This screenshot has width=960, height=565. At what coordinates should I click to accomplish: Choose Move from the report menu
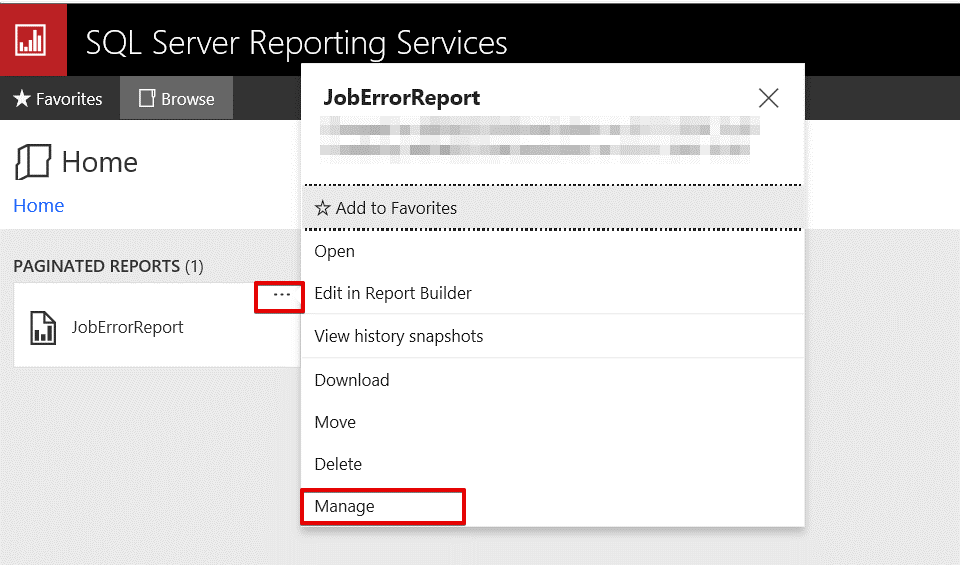coord(335,422)
